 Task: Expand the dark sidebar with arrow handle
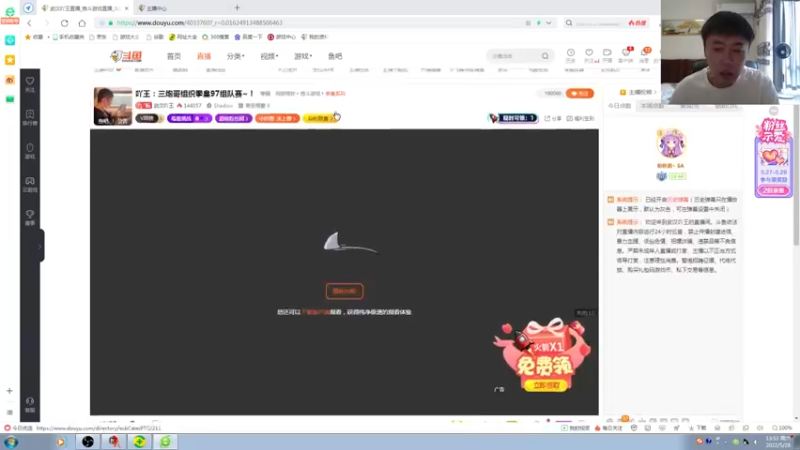(x=40, y=246)
